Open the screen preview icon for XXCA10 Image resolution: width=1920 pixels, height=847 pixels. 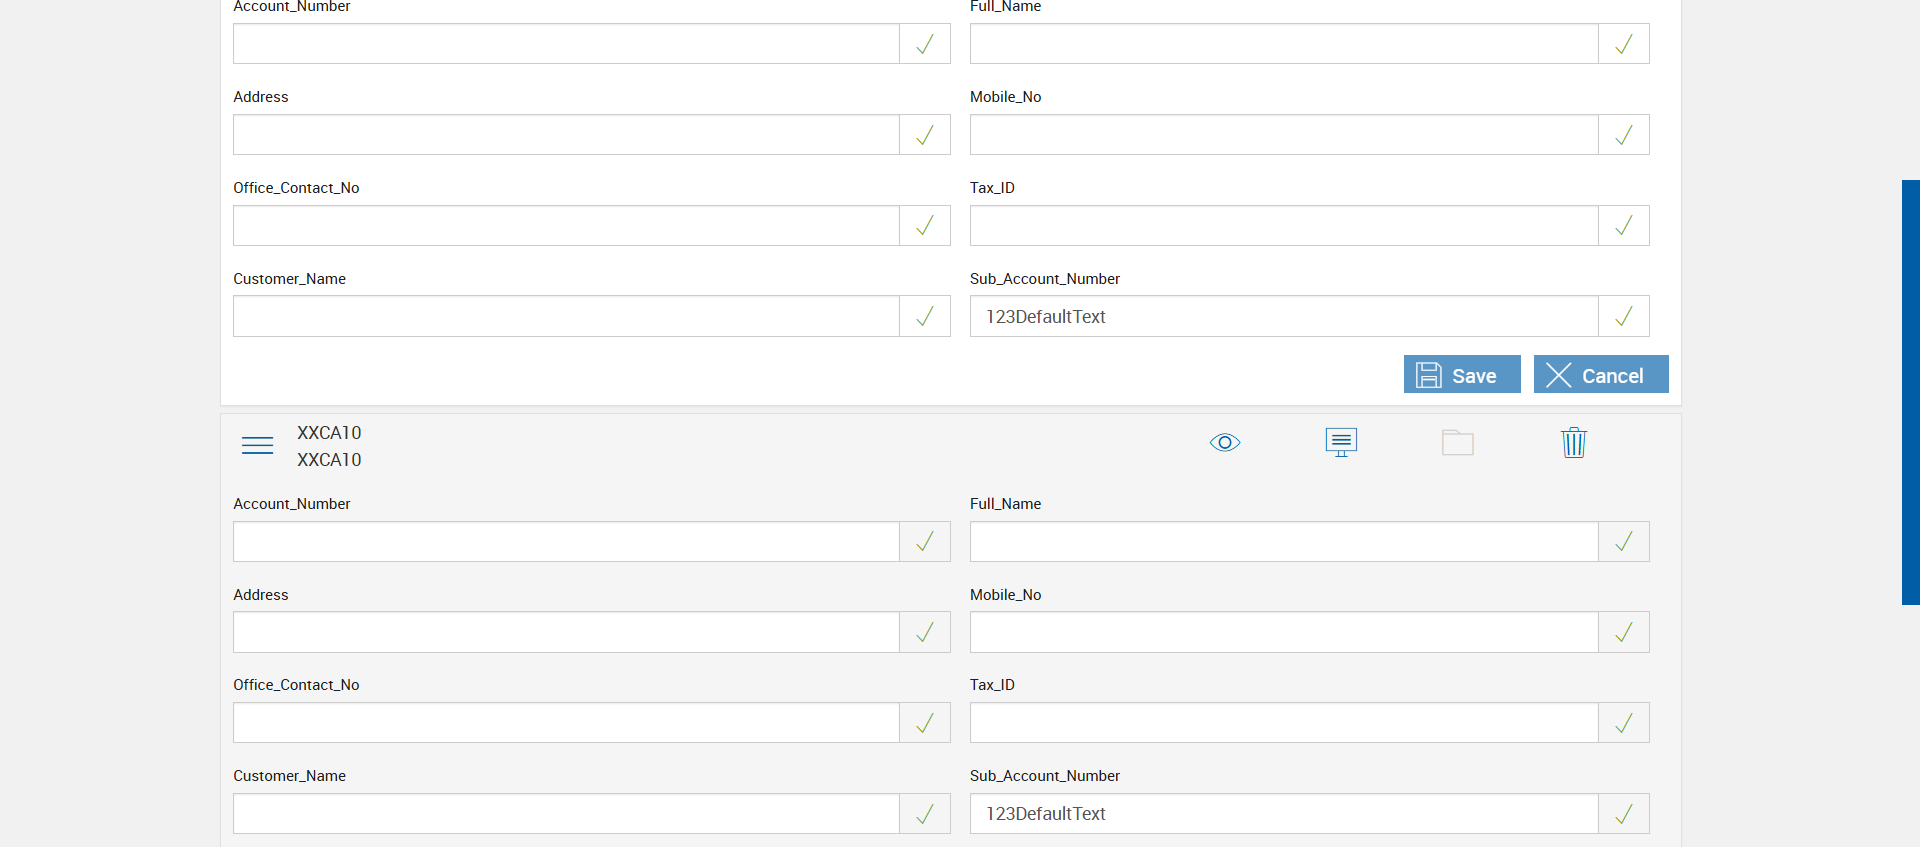1341,442
